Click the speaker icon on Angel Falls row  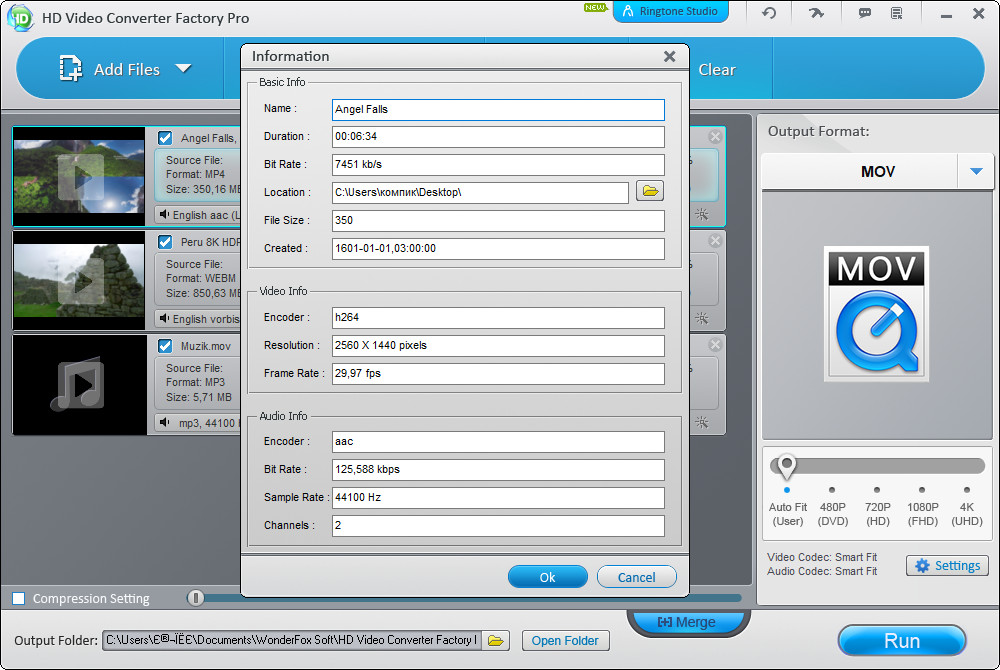tap(165, 214)
